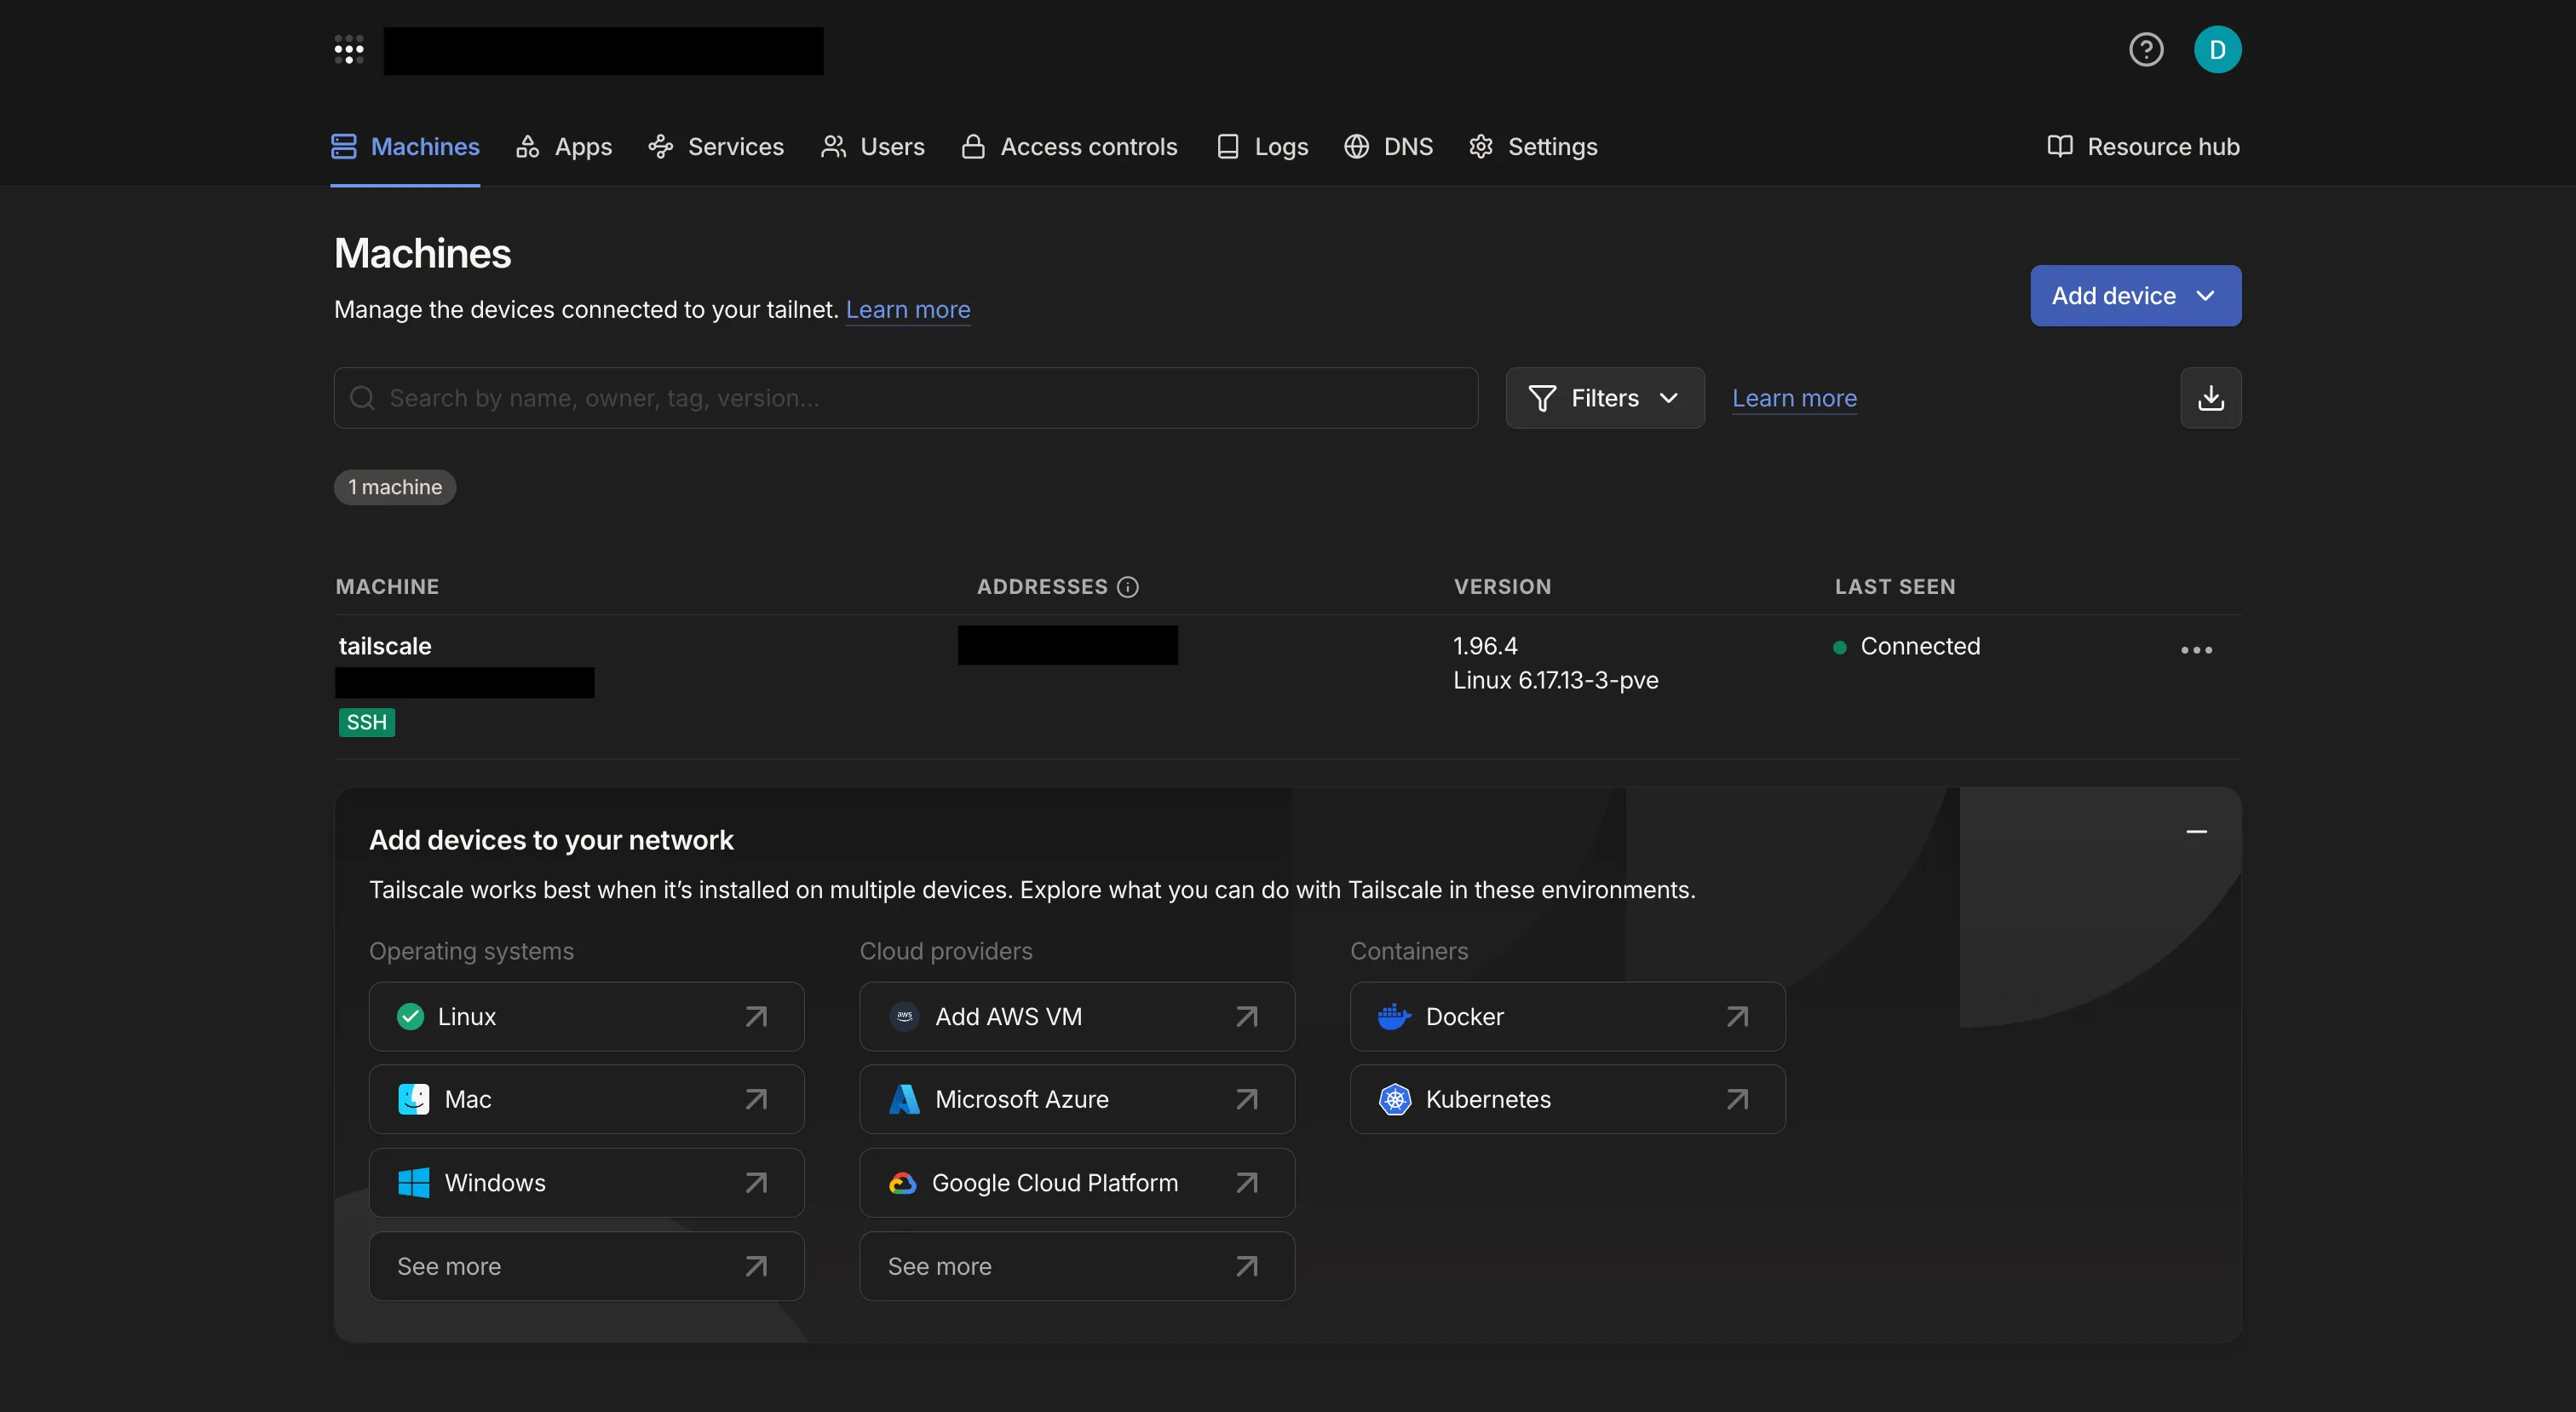Image resolution: width=2576 pixels, height=1412 pixels.
Task: Click Learn more next to Filters
Action: [x=1794, y=398]
